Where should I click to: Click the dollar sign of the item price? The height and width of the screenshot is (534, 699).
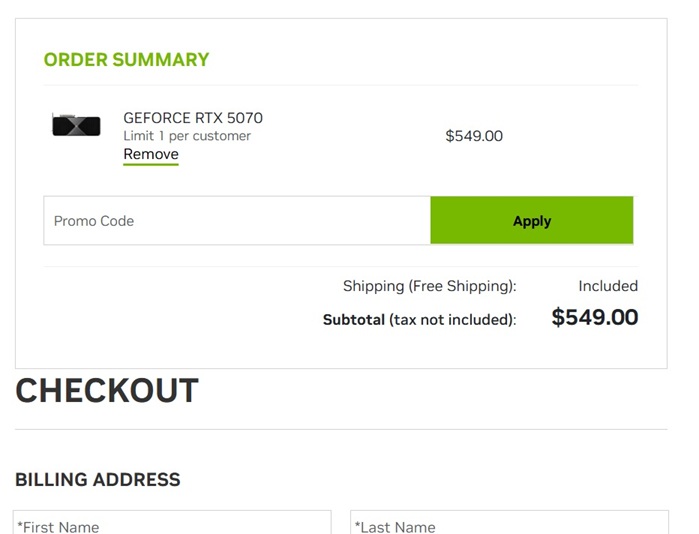coord(450,136)
